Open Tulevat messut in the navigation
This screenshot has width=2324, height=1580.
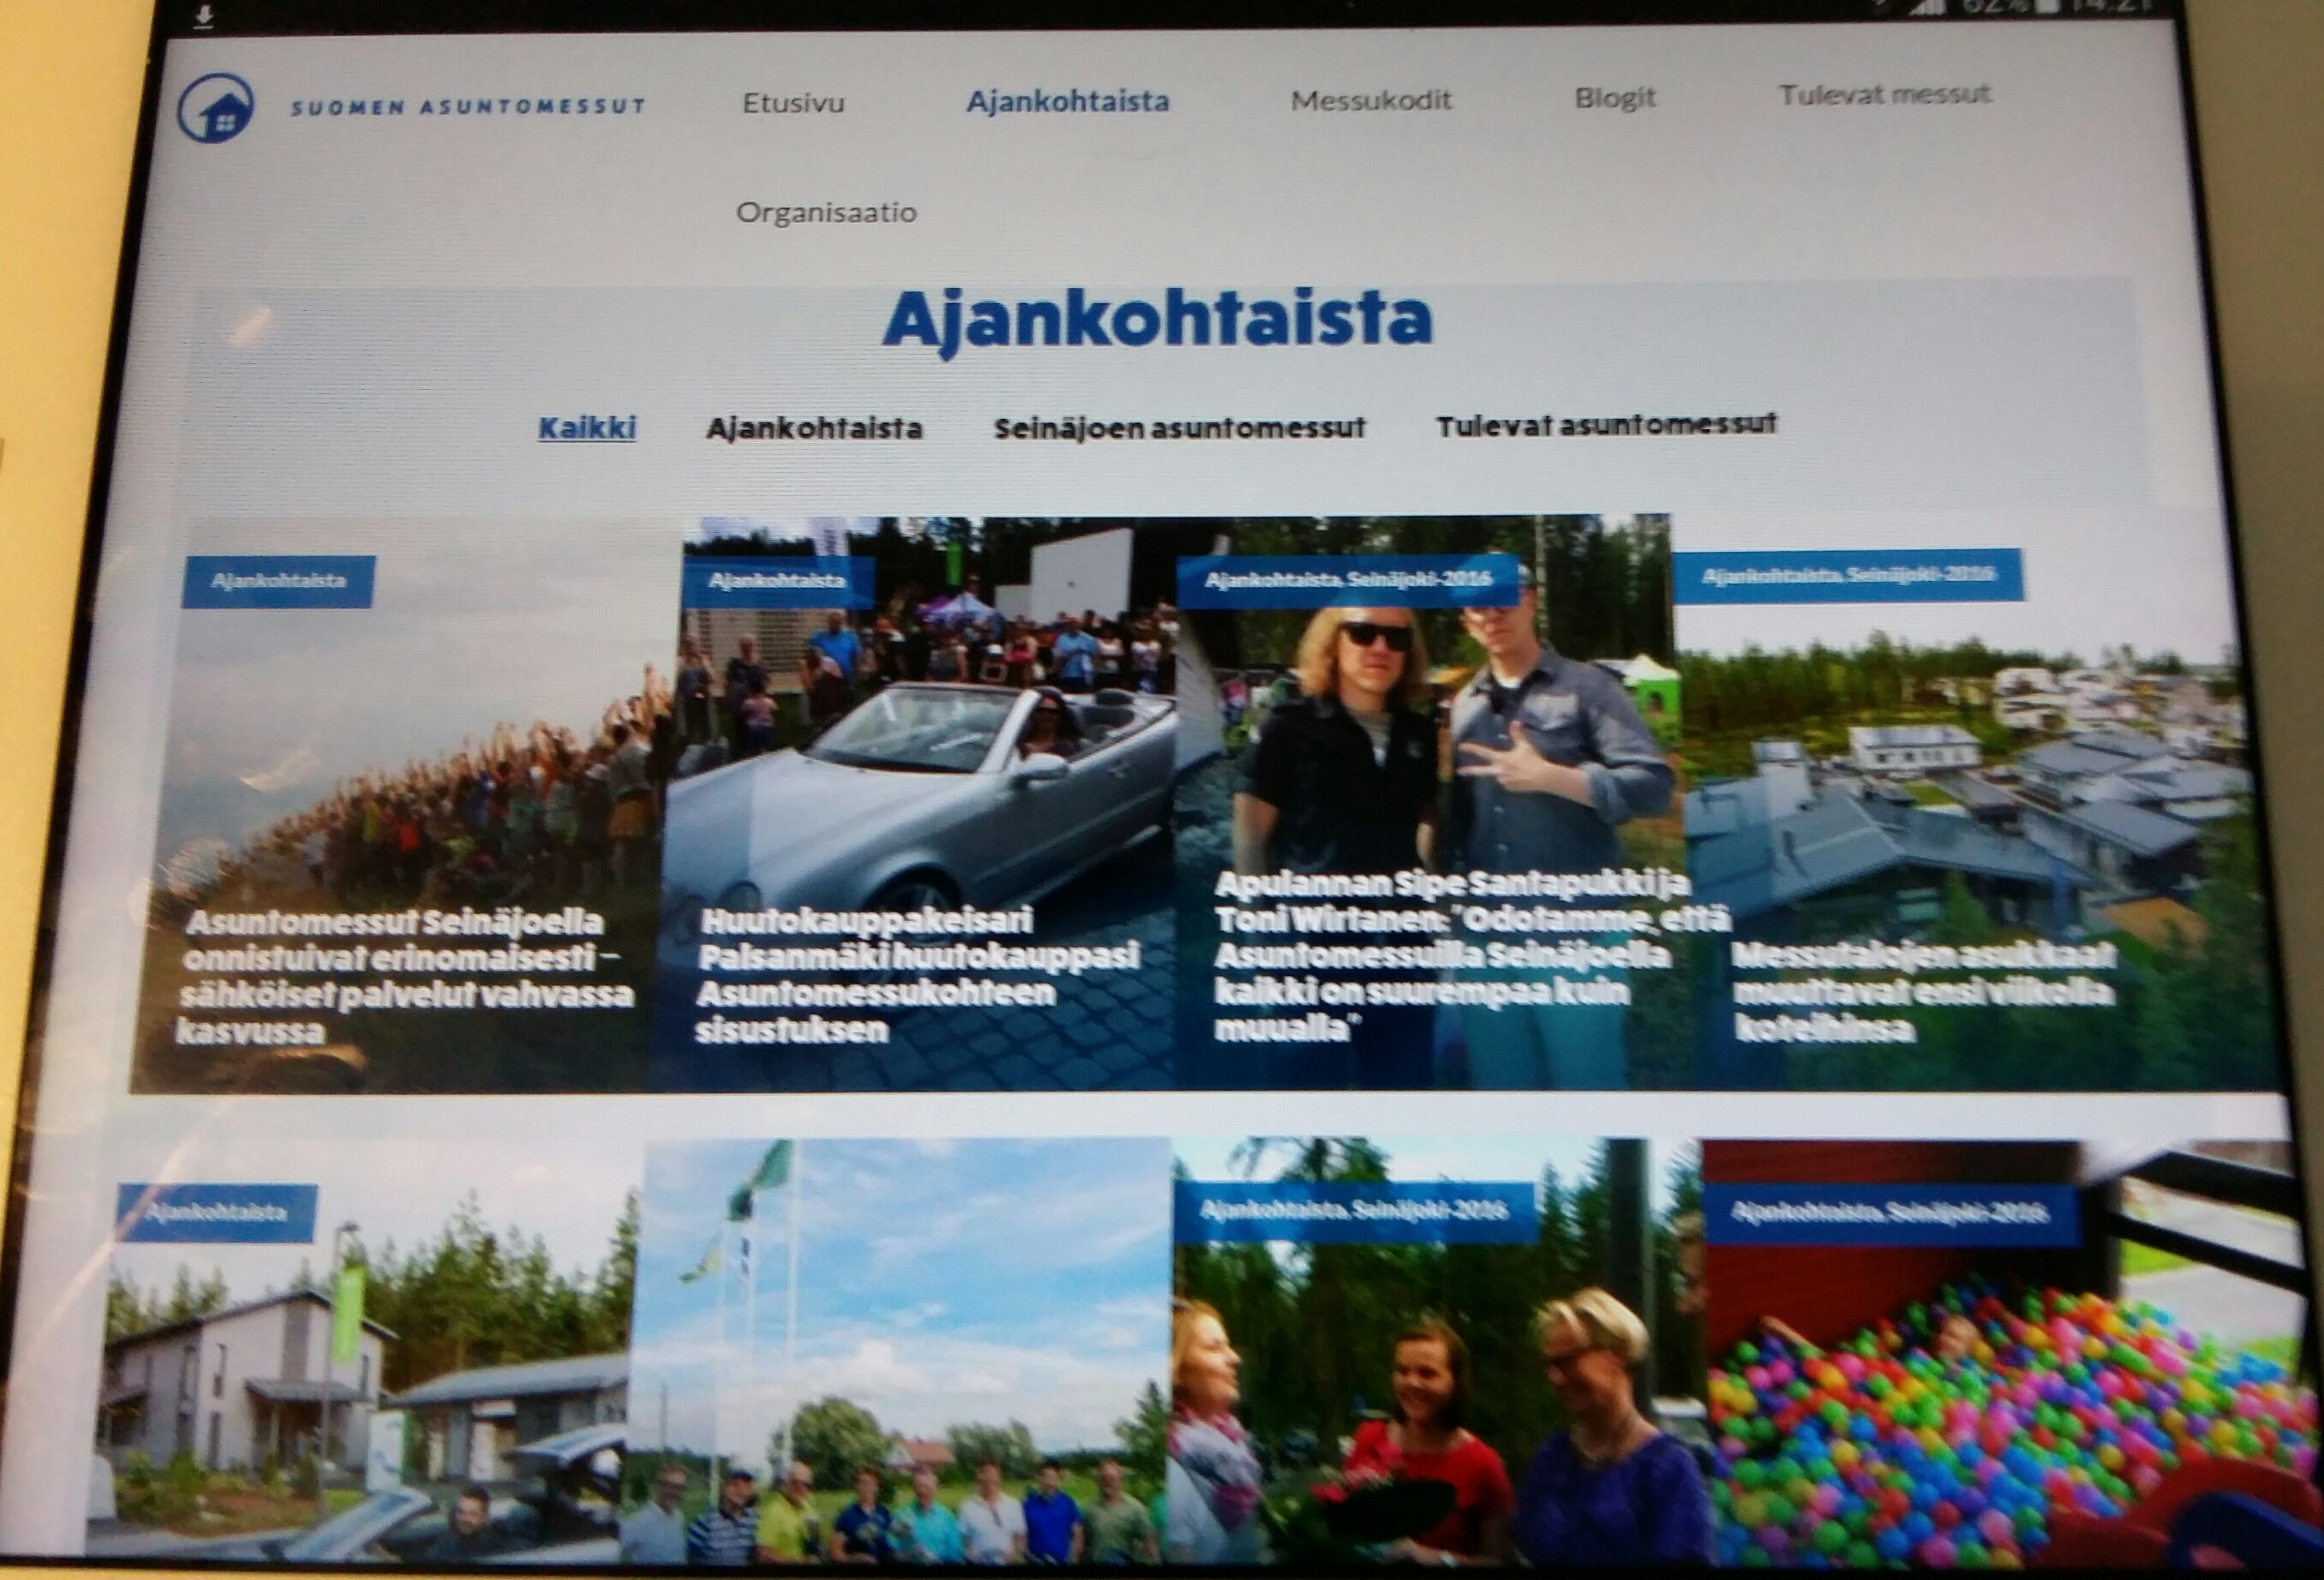pos(1884,94)
